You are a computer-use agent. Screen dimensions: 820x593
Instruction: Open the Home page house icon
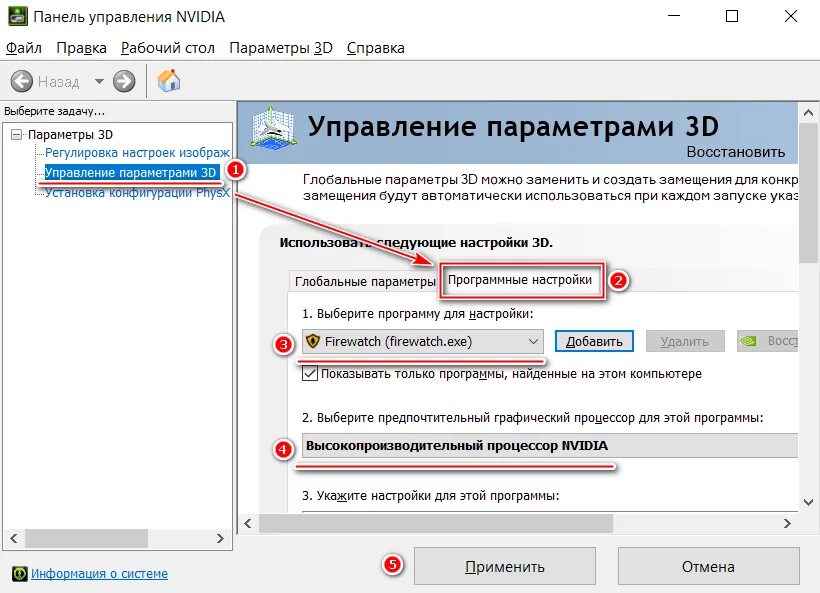(169, 81)
